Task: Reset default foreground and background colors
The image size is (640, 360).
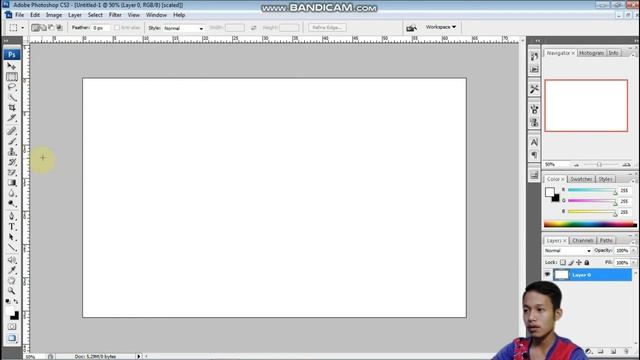Action: coord(7,301)
